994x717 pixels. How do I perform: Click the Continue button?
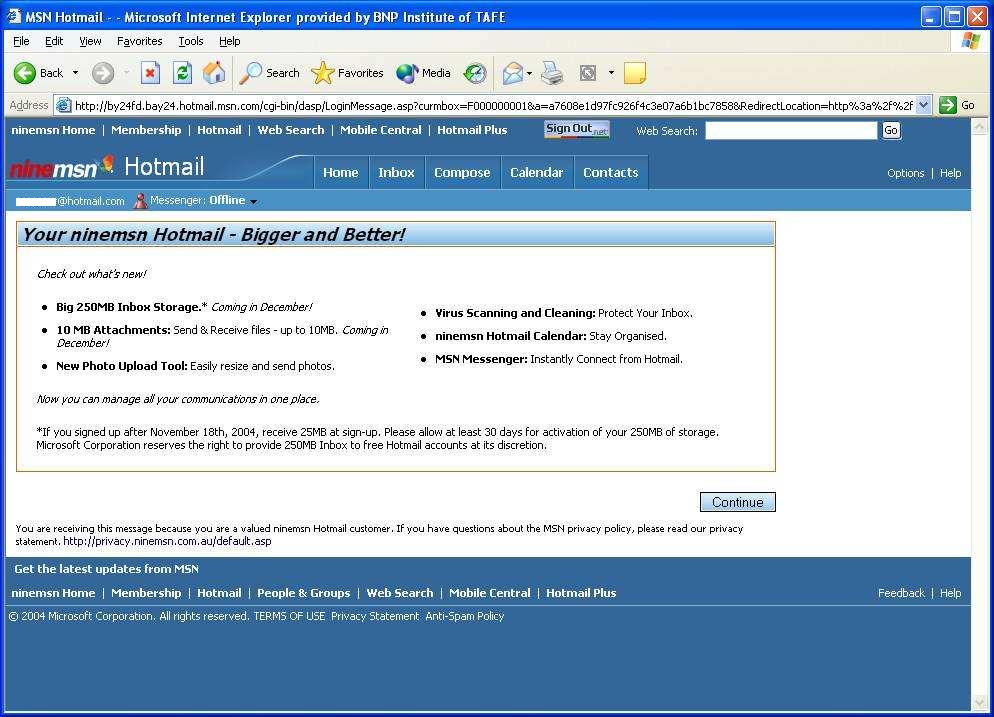737,501
